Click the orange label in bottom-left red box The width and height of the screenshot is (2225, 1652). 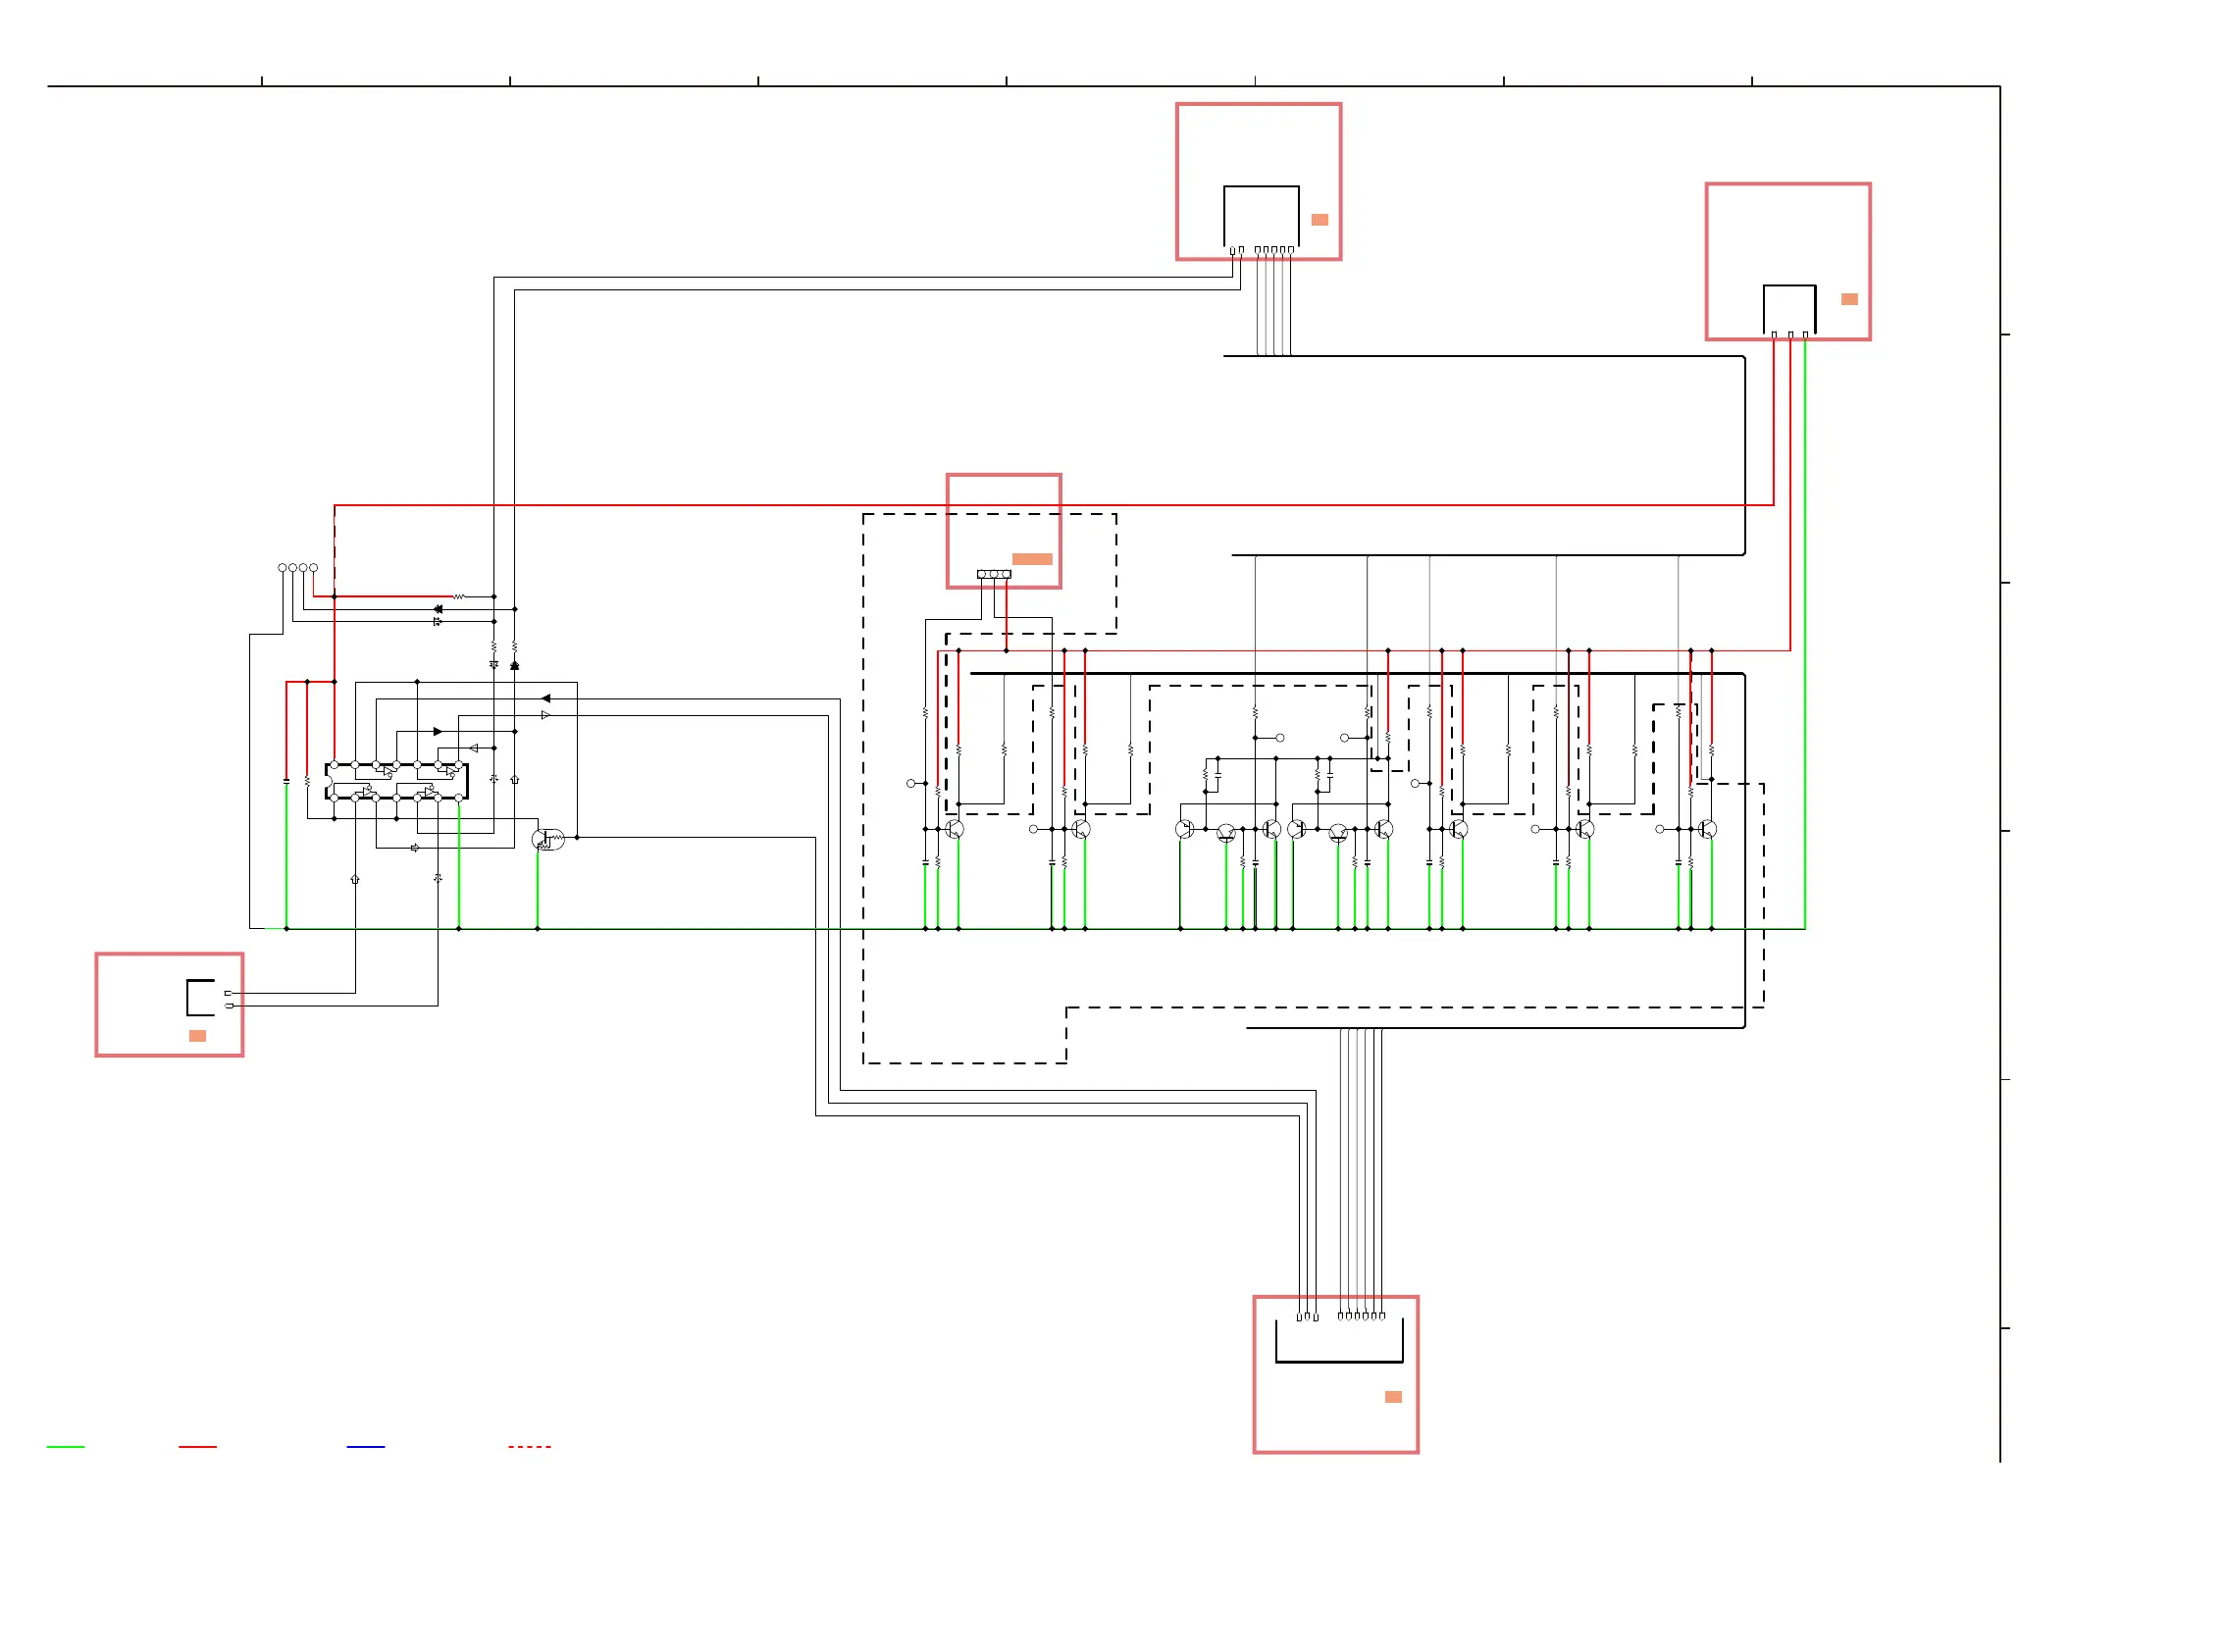[x=197, y=1036]
